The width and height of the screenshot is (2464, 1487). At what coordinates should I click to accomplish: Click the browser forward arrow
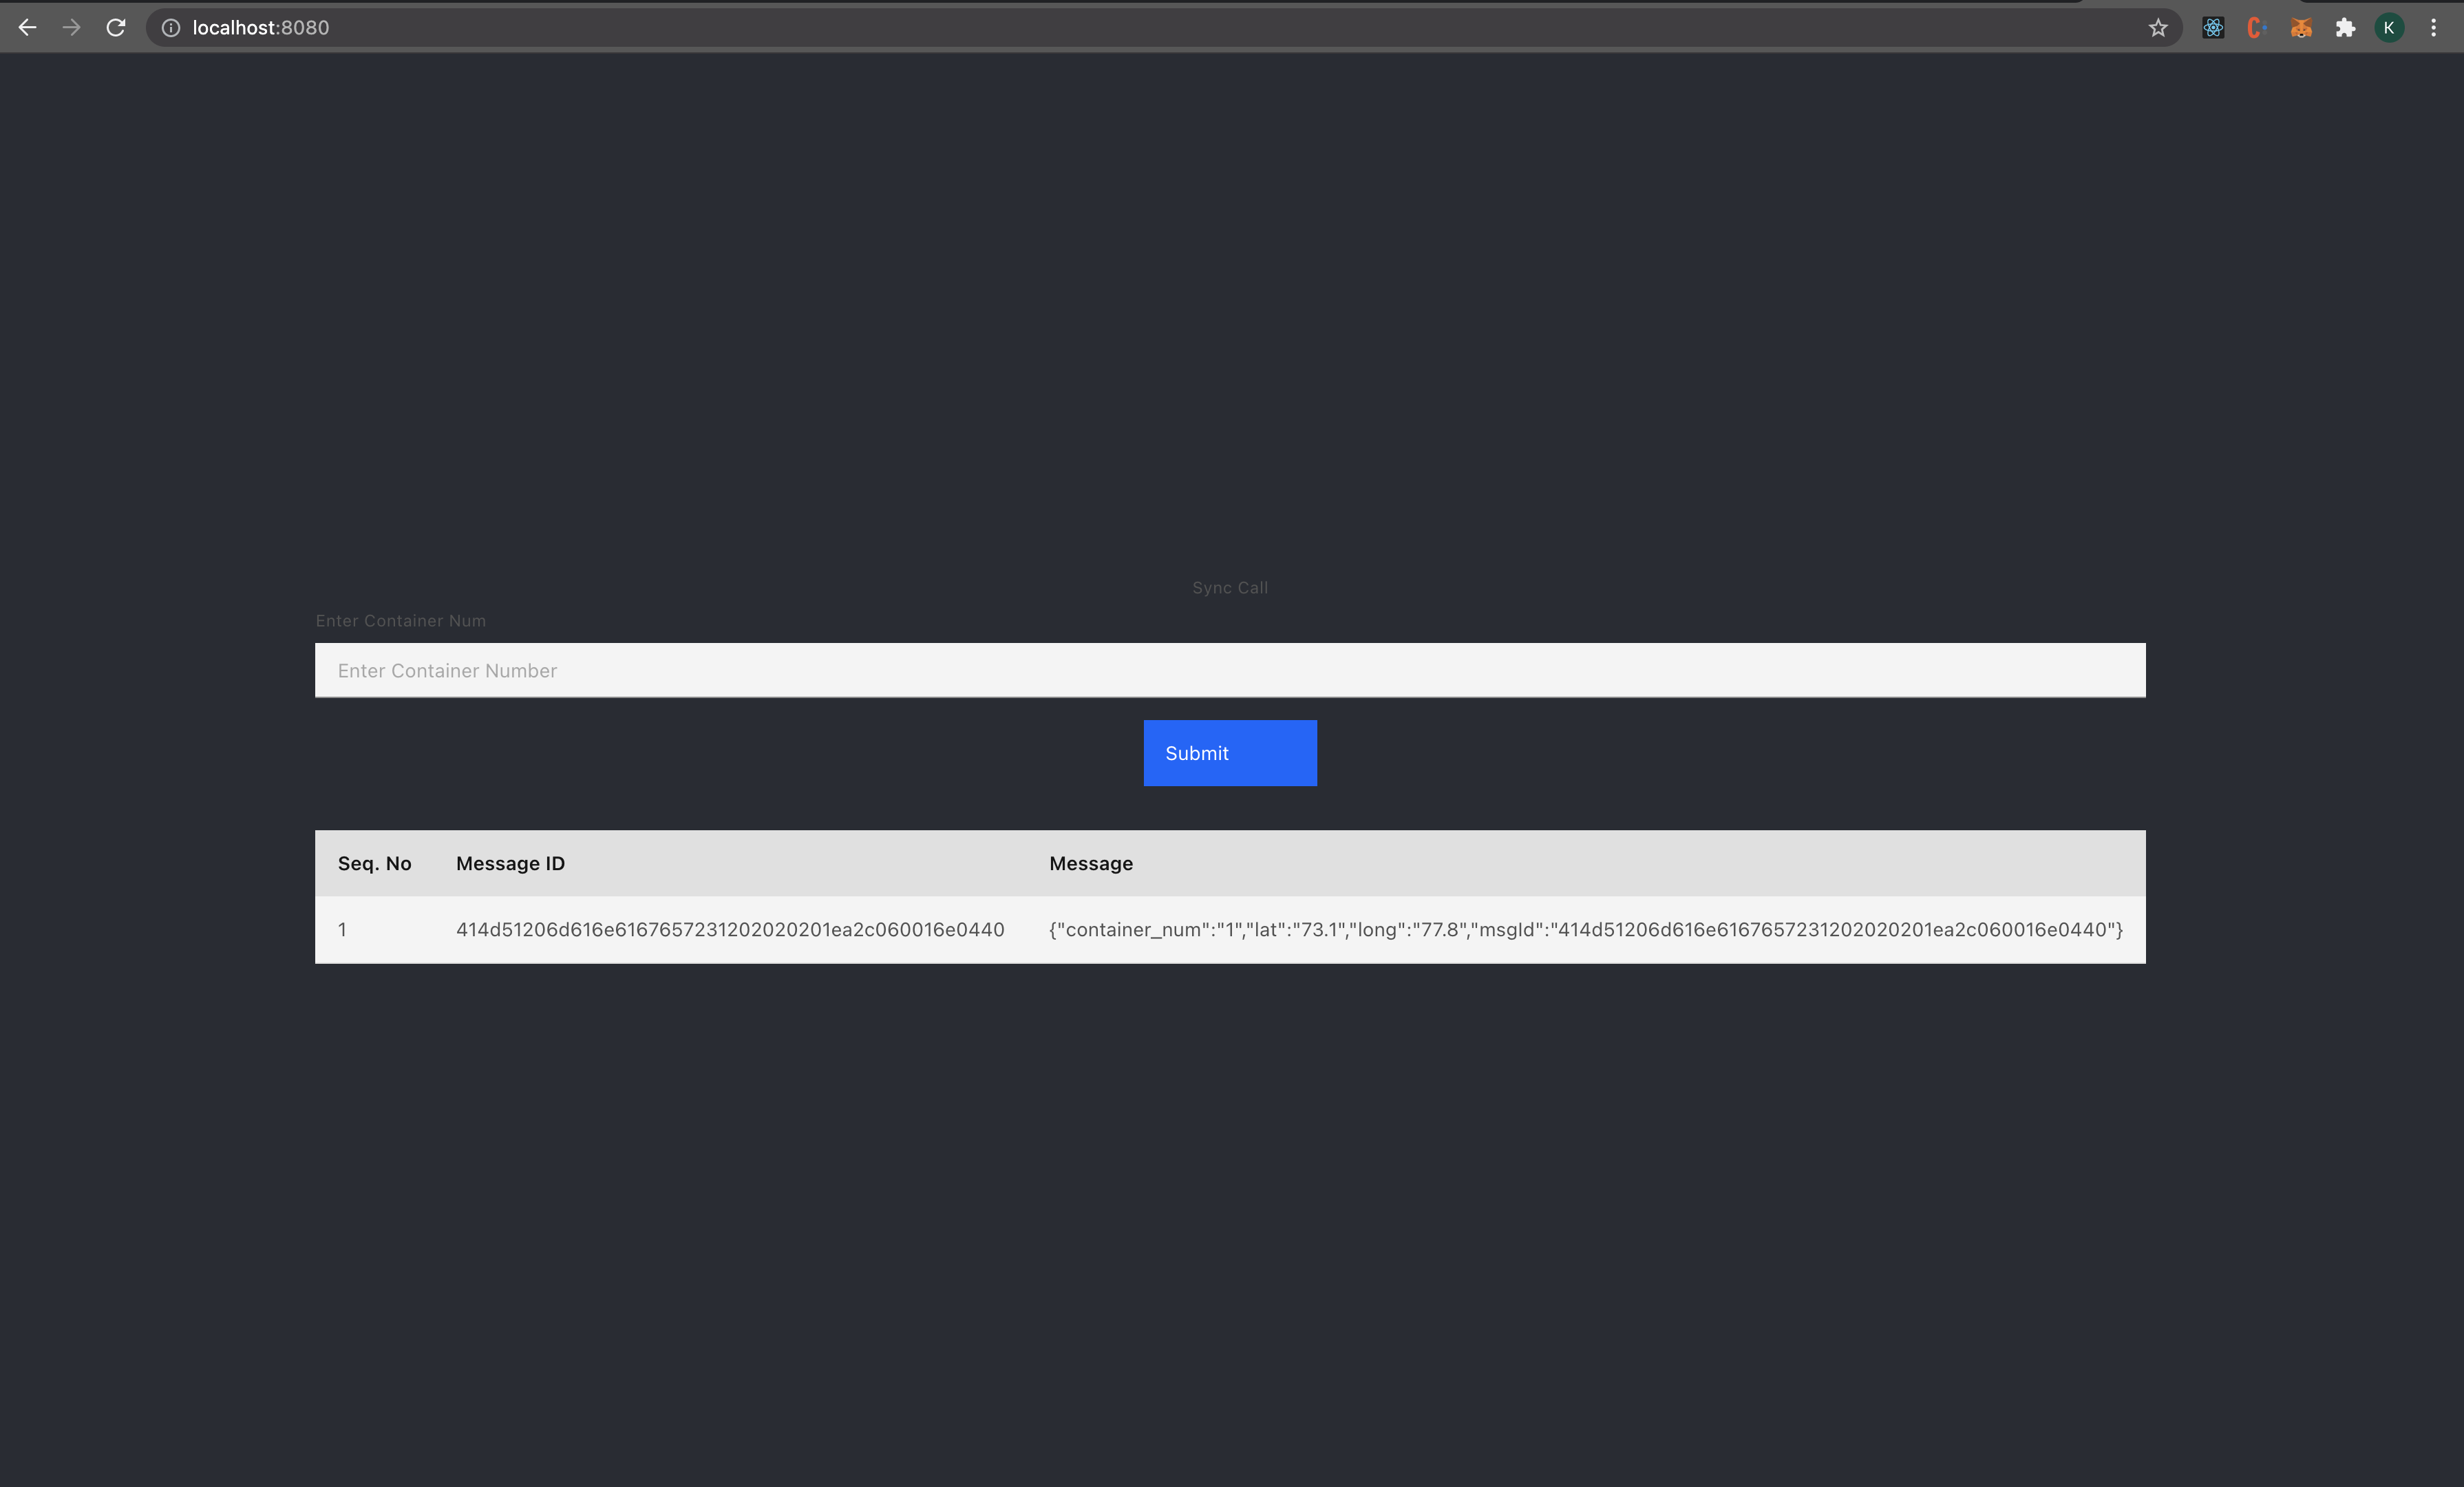[71, 28]
